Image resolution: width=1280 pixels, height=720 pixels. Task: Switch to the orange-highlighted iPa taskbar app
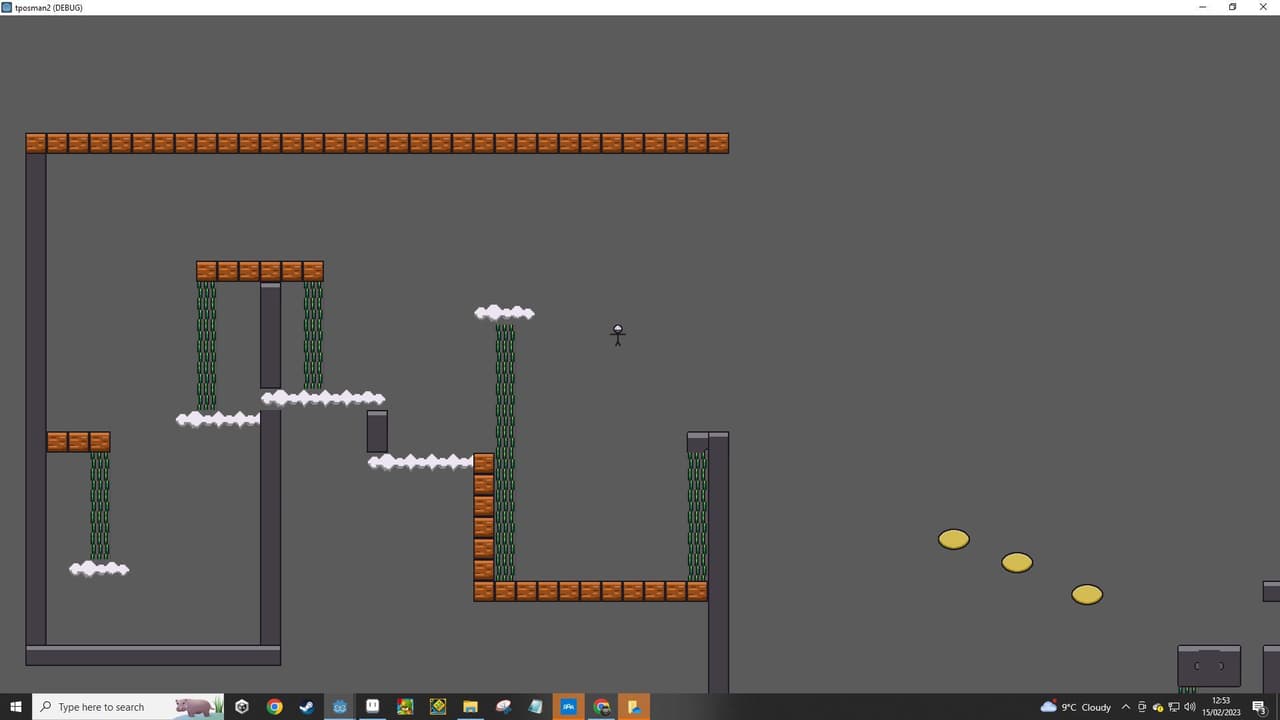coord(568,707)
